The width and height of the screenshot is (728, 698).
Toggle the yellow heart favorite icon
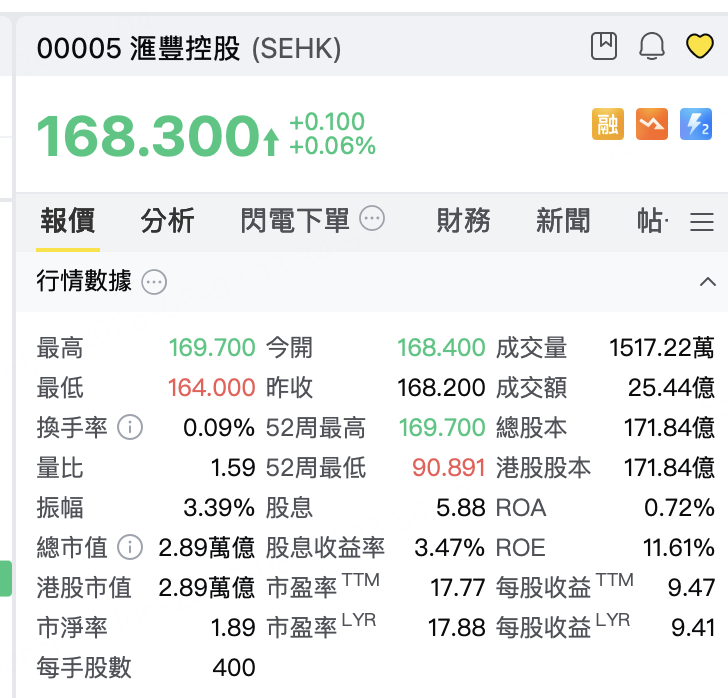click(699, 46)
